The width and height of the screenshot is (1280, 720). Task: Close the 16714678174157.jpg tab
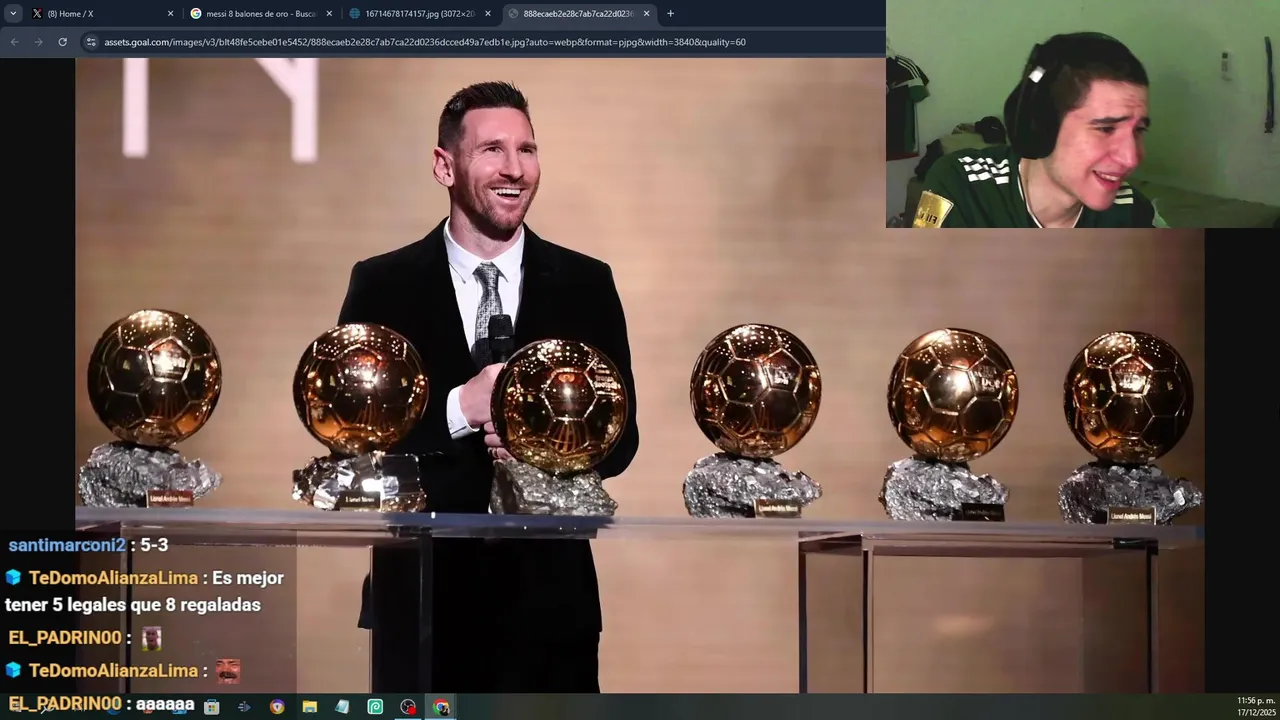click(488, 14)
